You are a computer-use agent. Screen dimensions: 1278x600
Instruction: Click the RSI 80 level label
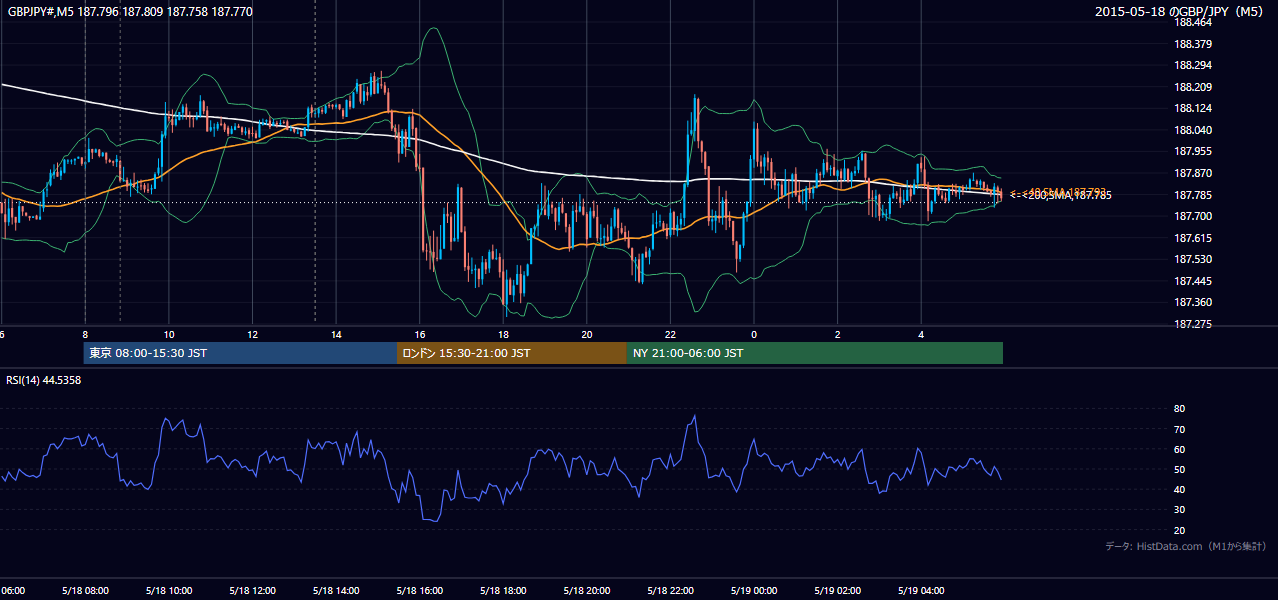(x=1180, y=409)
